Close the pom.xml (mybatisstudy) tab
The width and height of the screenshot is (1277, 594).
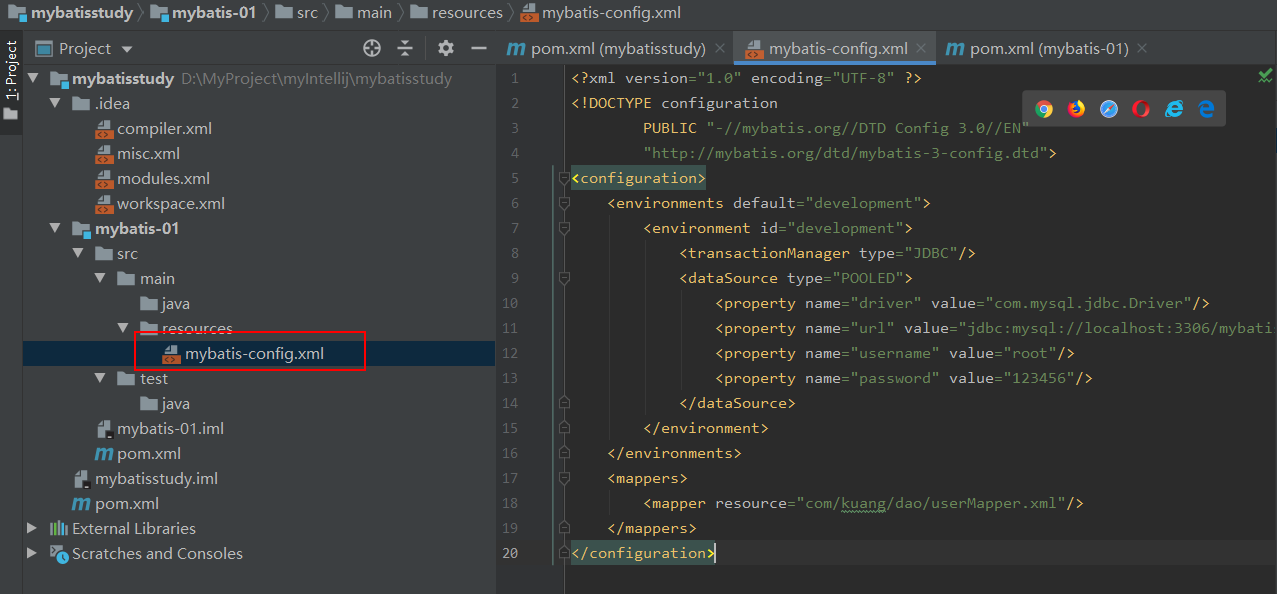pos(719,48)
